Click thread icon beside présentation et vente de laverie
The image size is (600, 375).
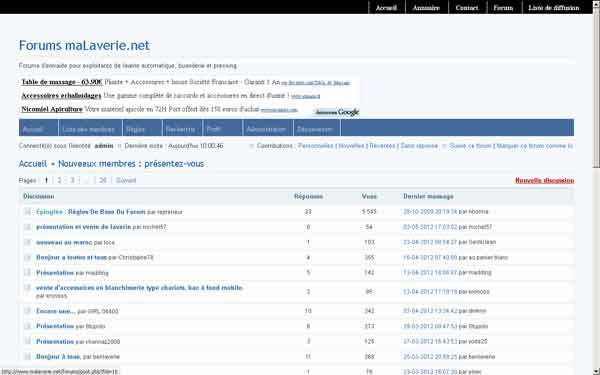(x=27, y=227)
